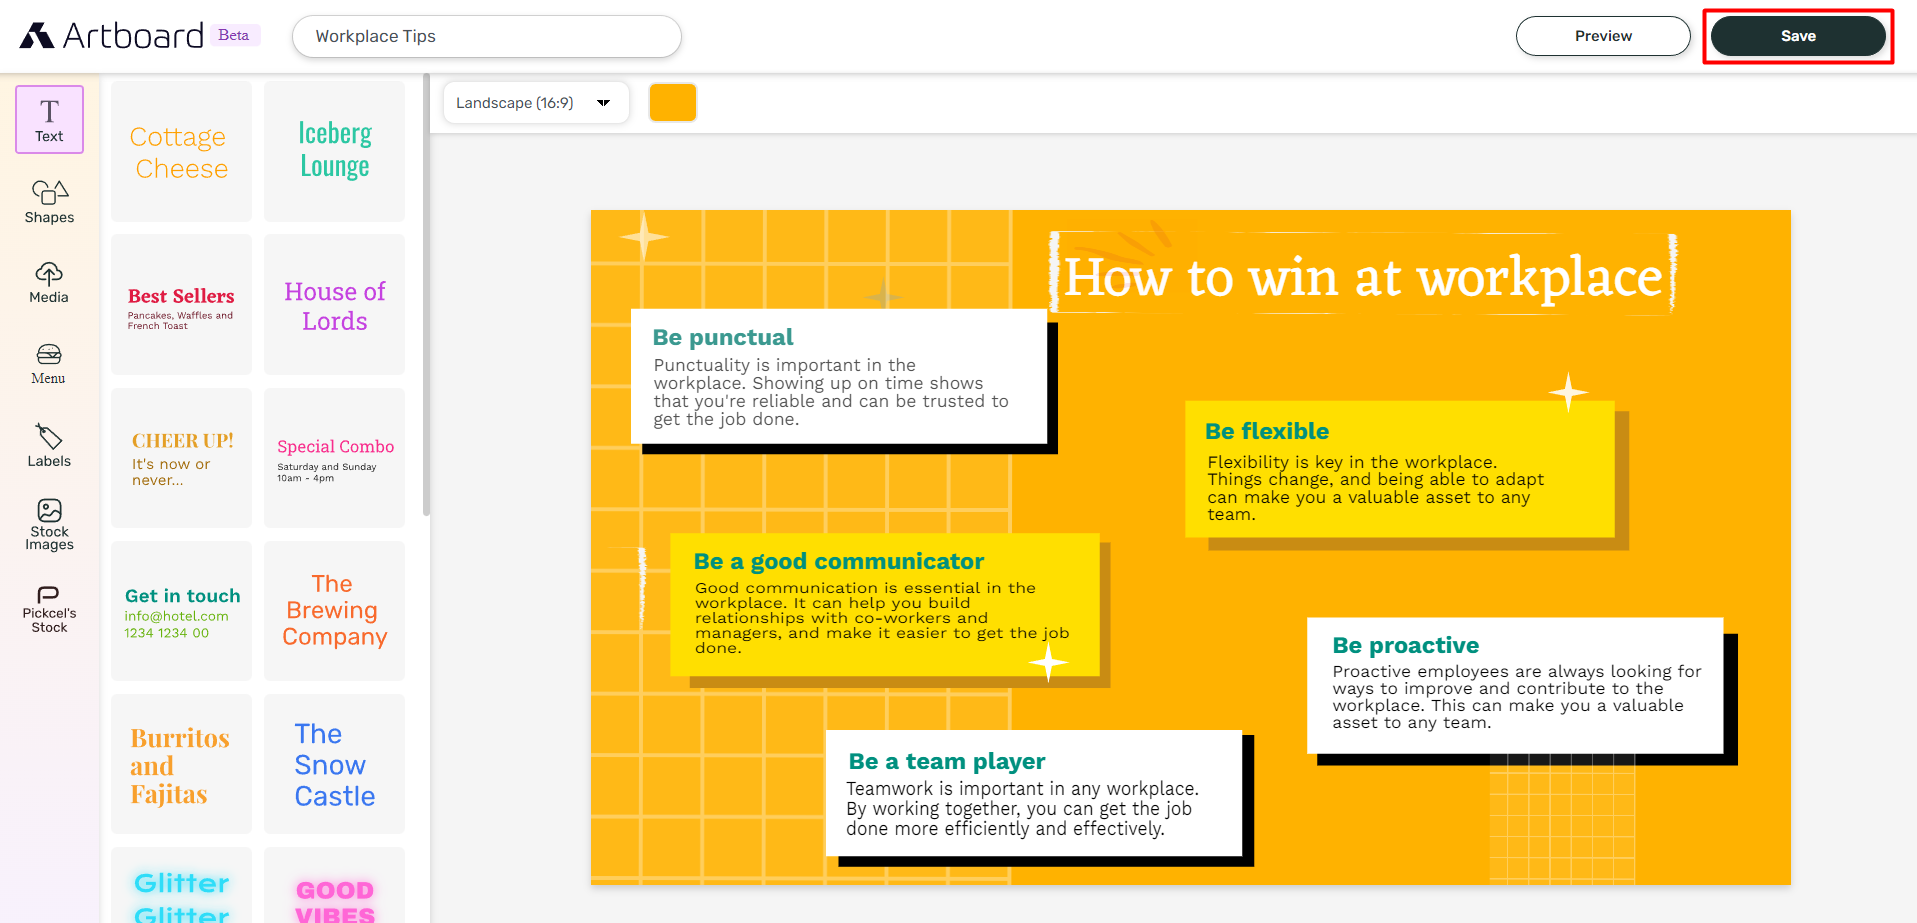Open the Landscape (16:9) orientation dropdown
The height and width of the screenshot is (923, 1917).
(x=536, y=103)
